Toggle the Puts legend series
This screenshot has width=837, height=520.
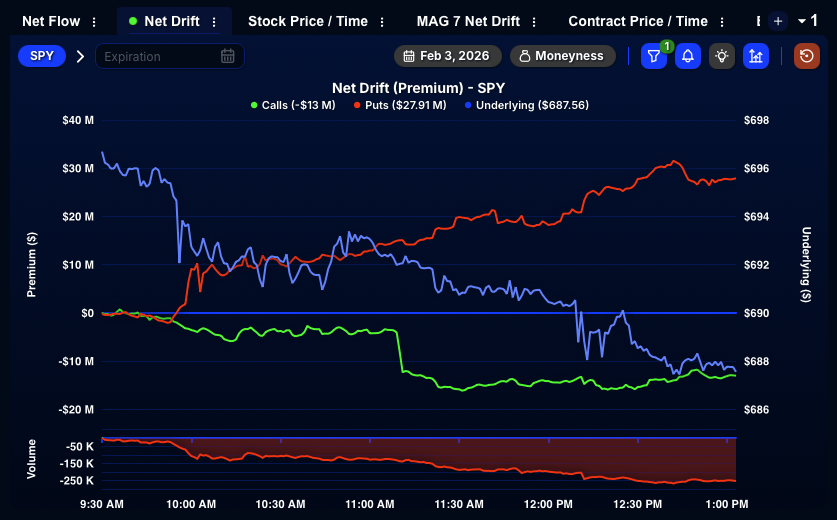pyautogui.click(x=400, y=105)
